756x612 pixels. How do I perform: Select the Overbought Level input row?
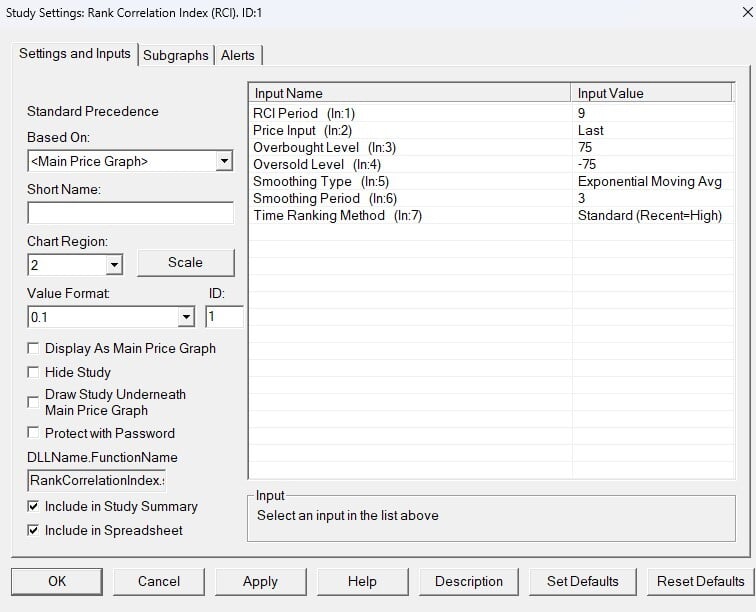click(x=492, y=147)
